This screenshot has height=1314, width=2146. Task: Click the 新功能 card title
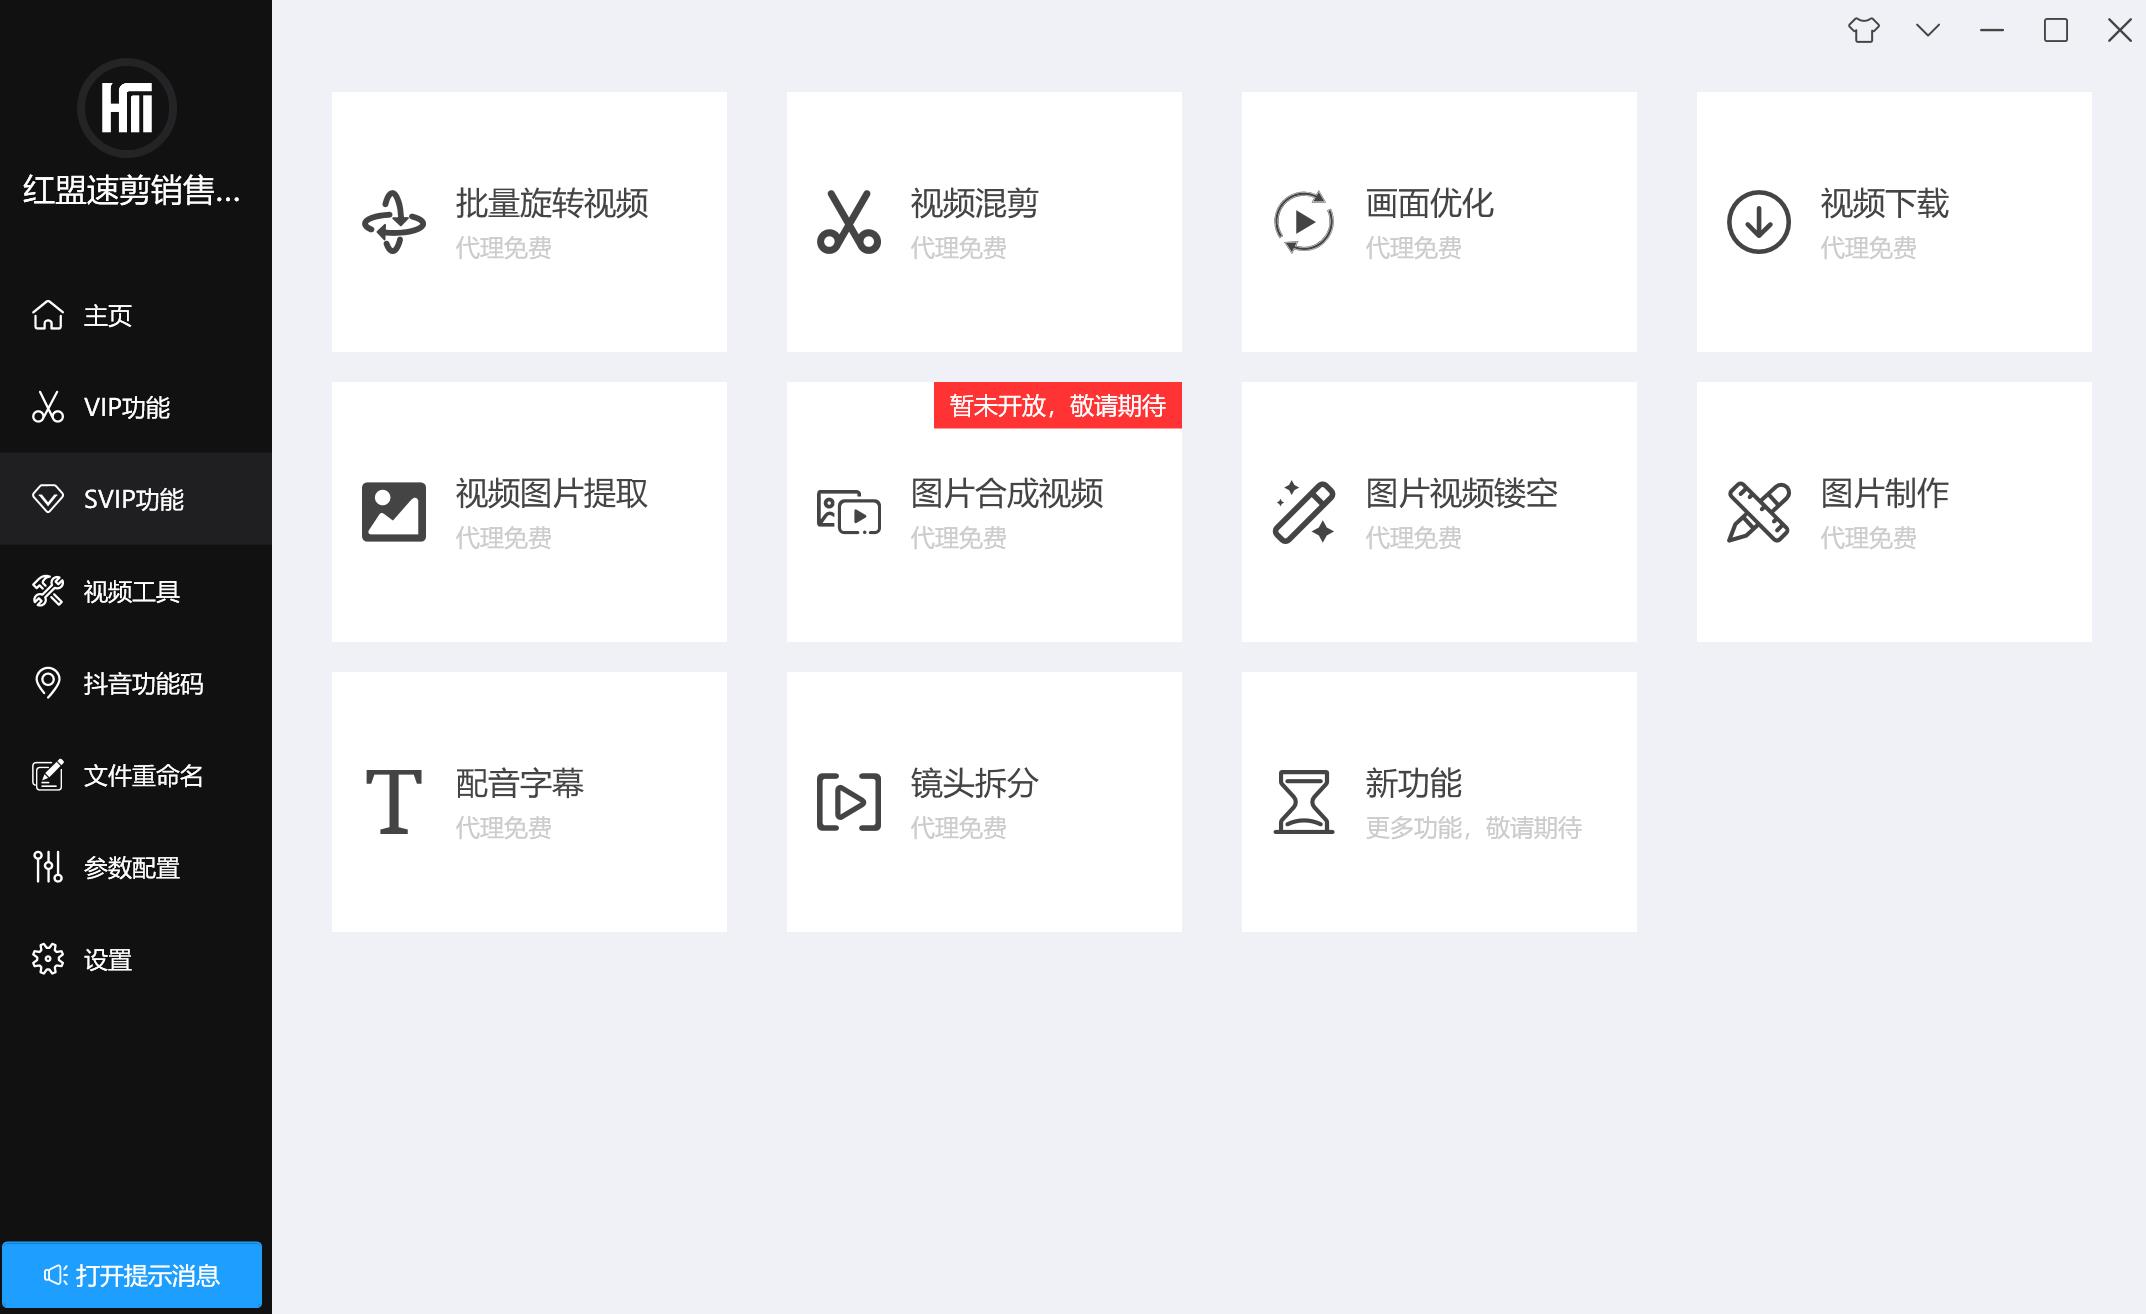tap(1414, 783)
